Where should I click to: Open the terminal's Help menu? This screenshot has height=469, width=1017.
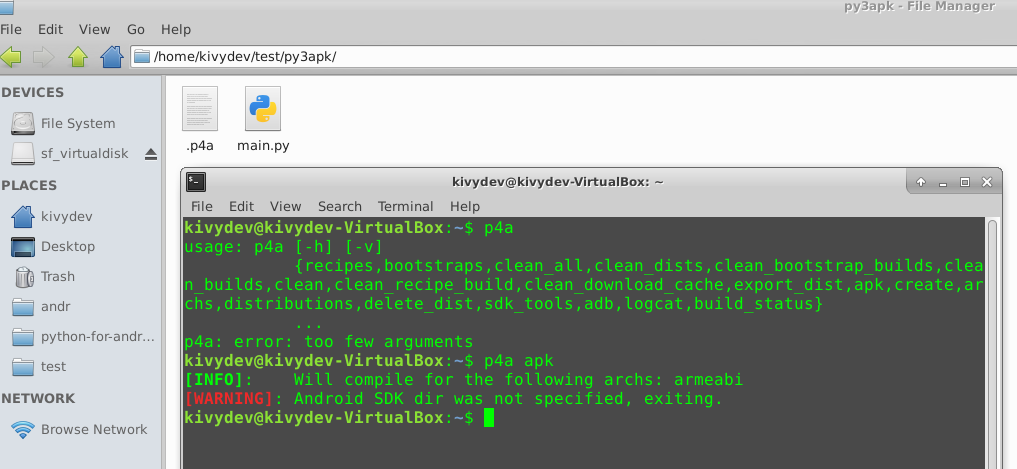coord(464,206)
